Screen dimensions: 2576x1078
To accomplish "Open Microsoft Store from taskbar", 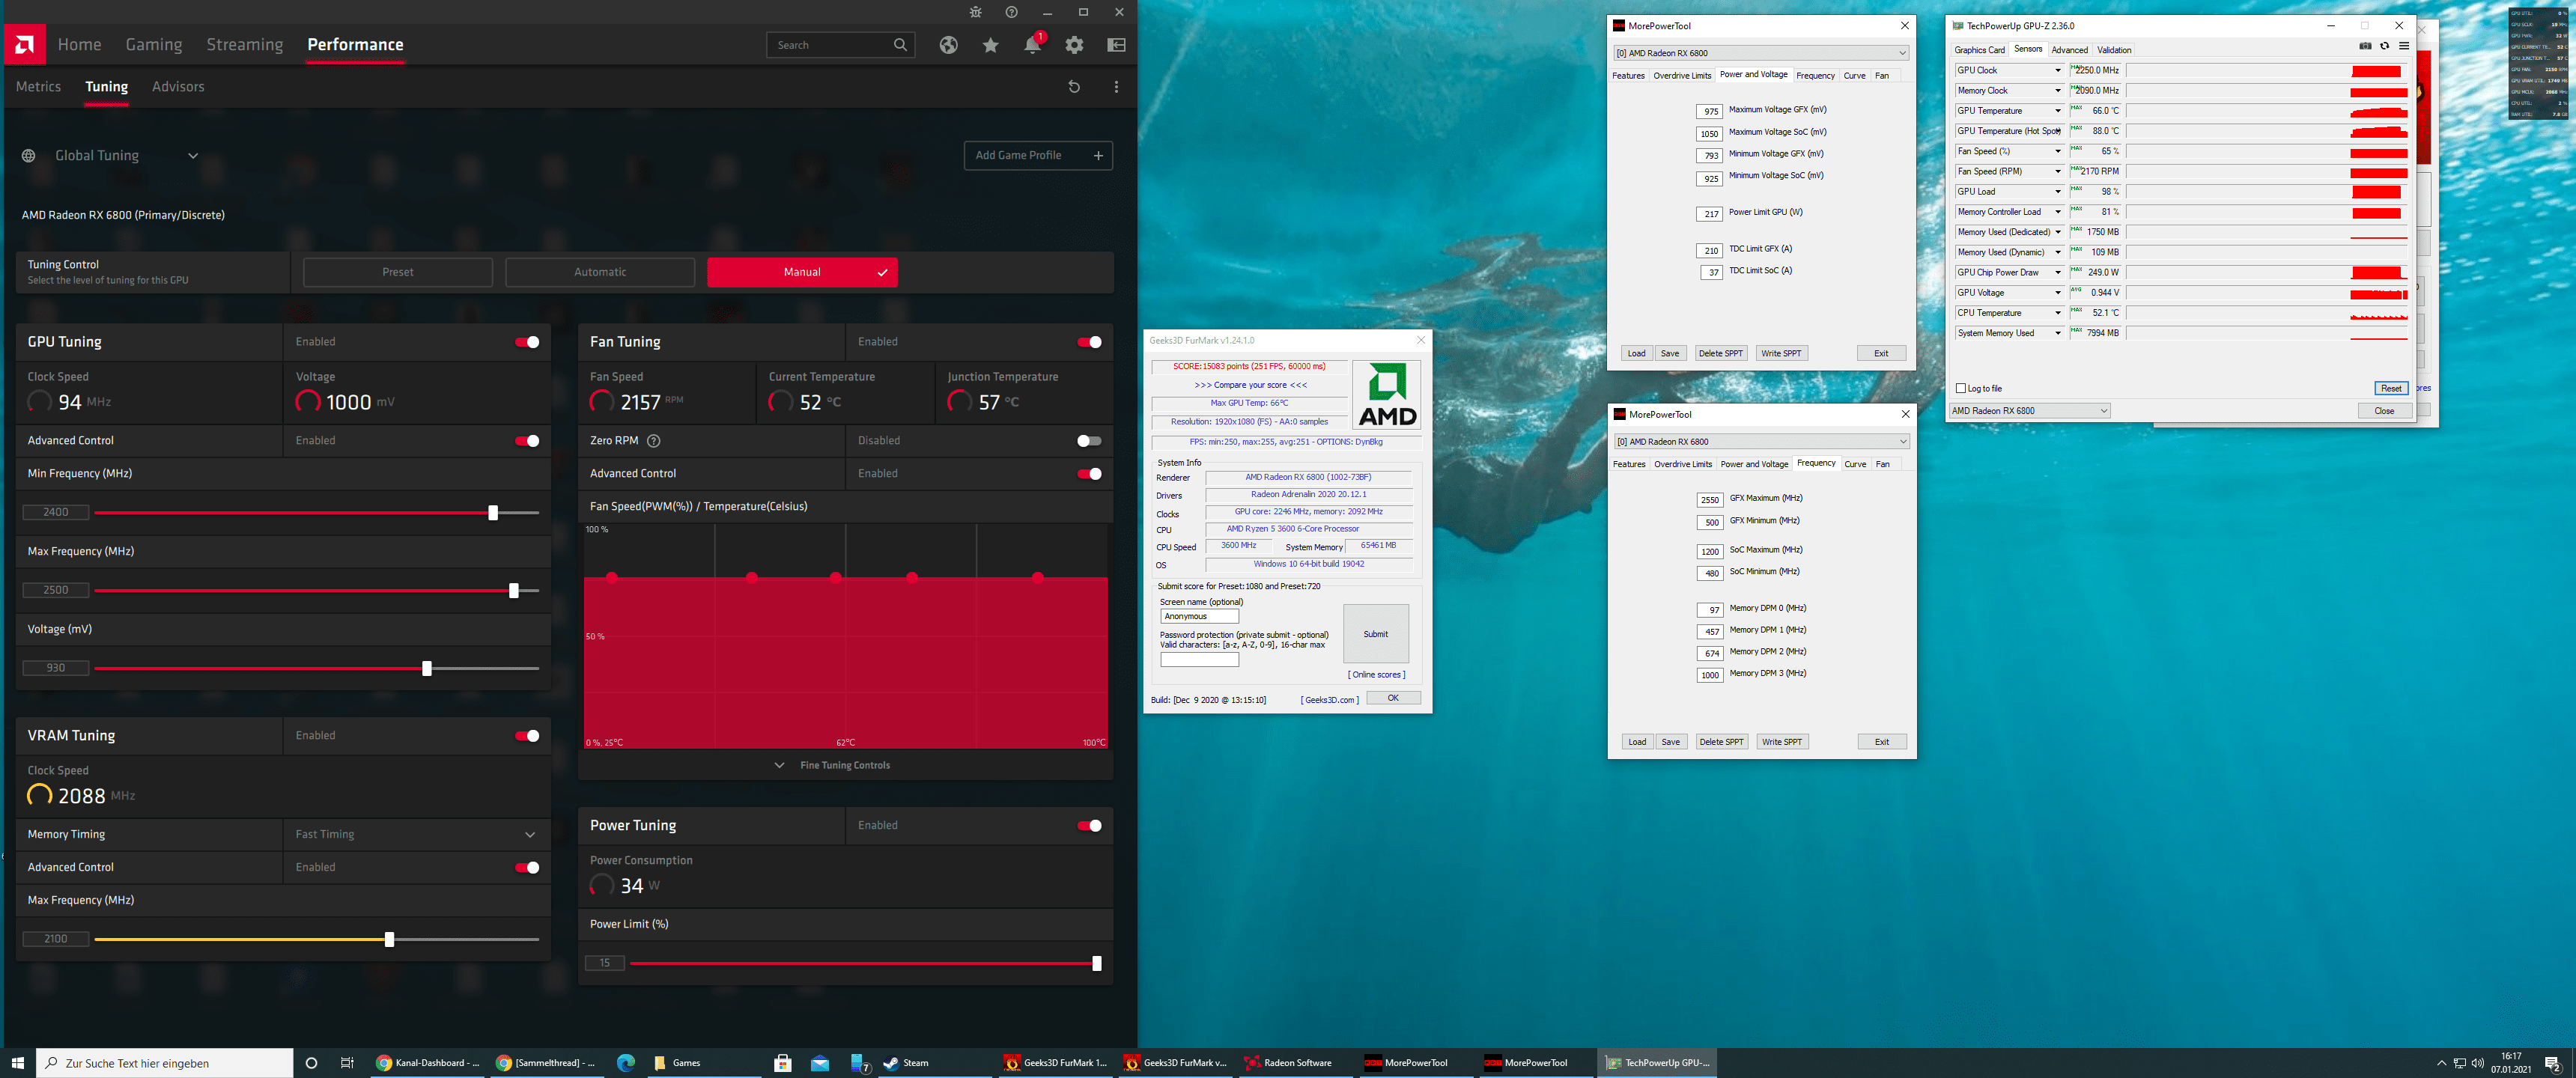I will click(783, 1063).
